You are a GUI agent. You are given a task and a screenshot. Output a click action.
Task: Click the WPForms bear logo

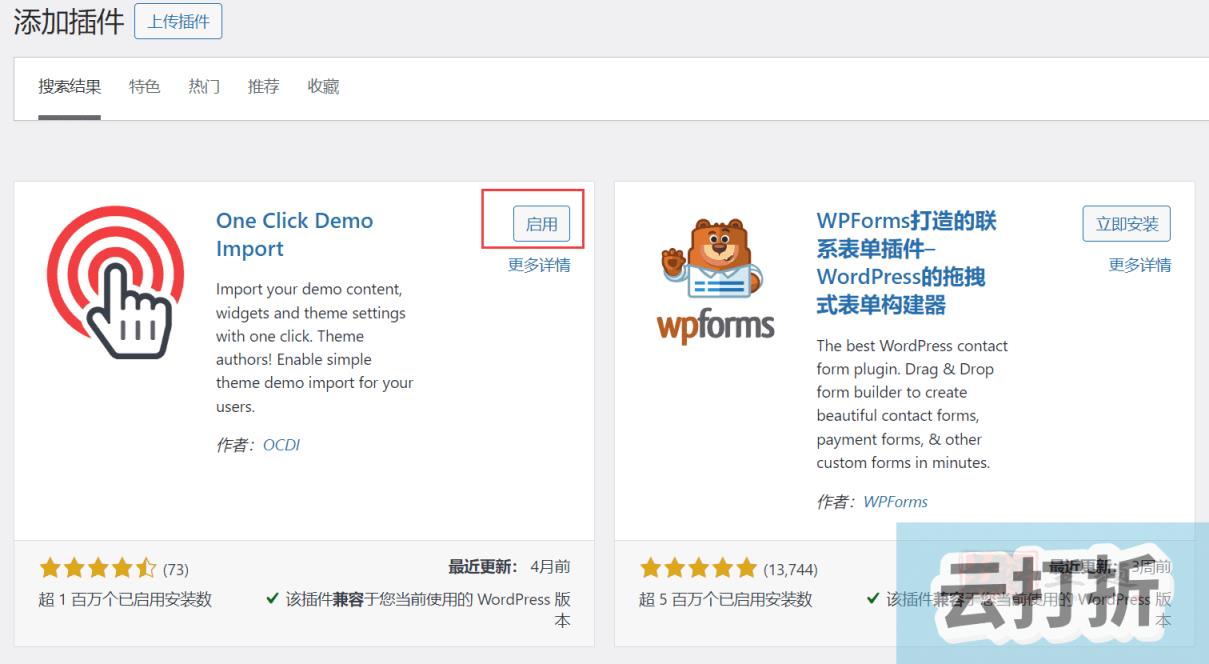coord(715,282)
